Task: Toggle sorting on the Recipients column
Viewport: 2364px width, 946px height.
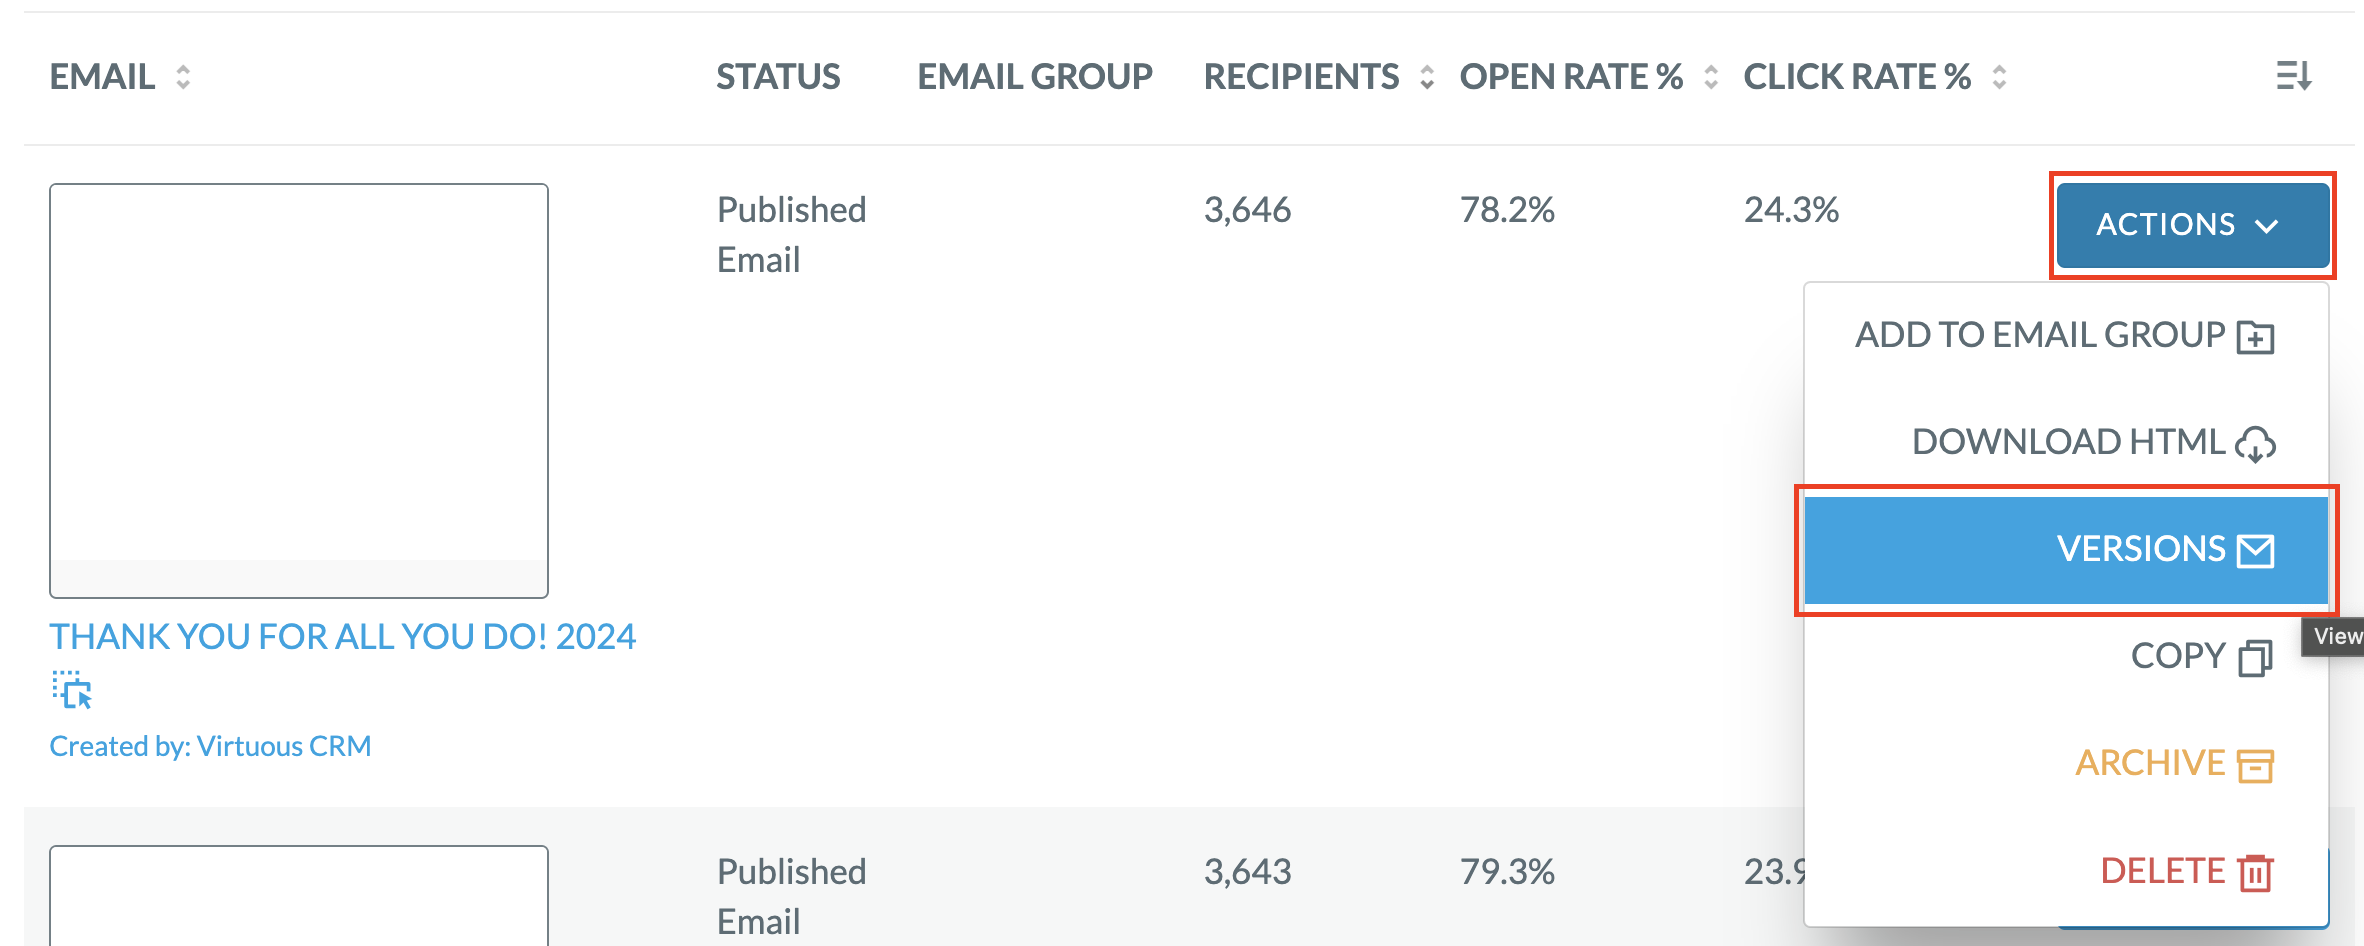Action: [x=1427, y=77]
